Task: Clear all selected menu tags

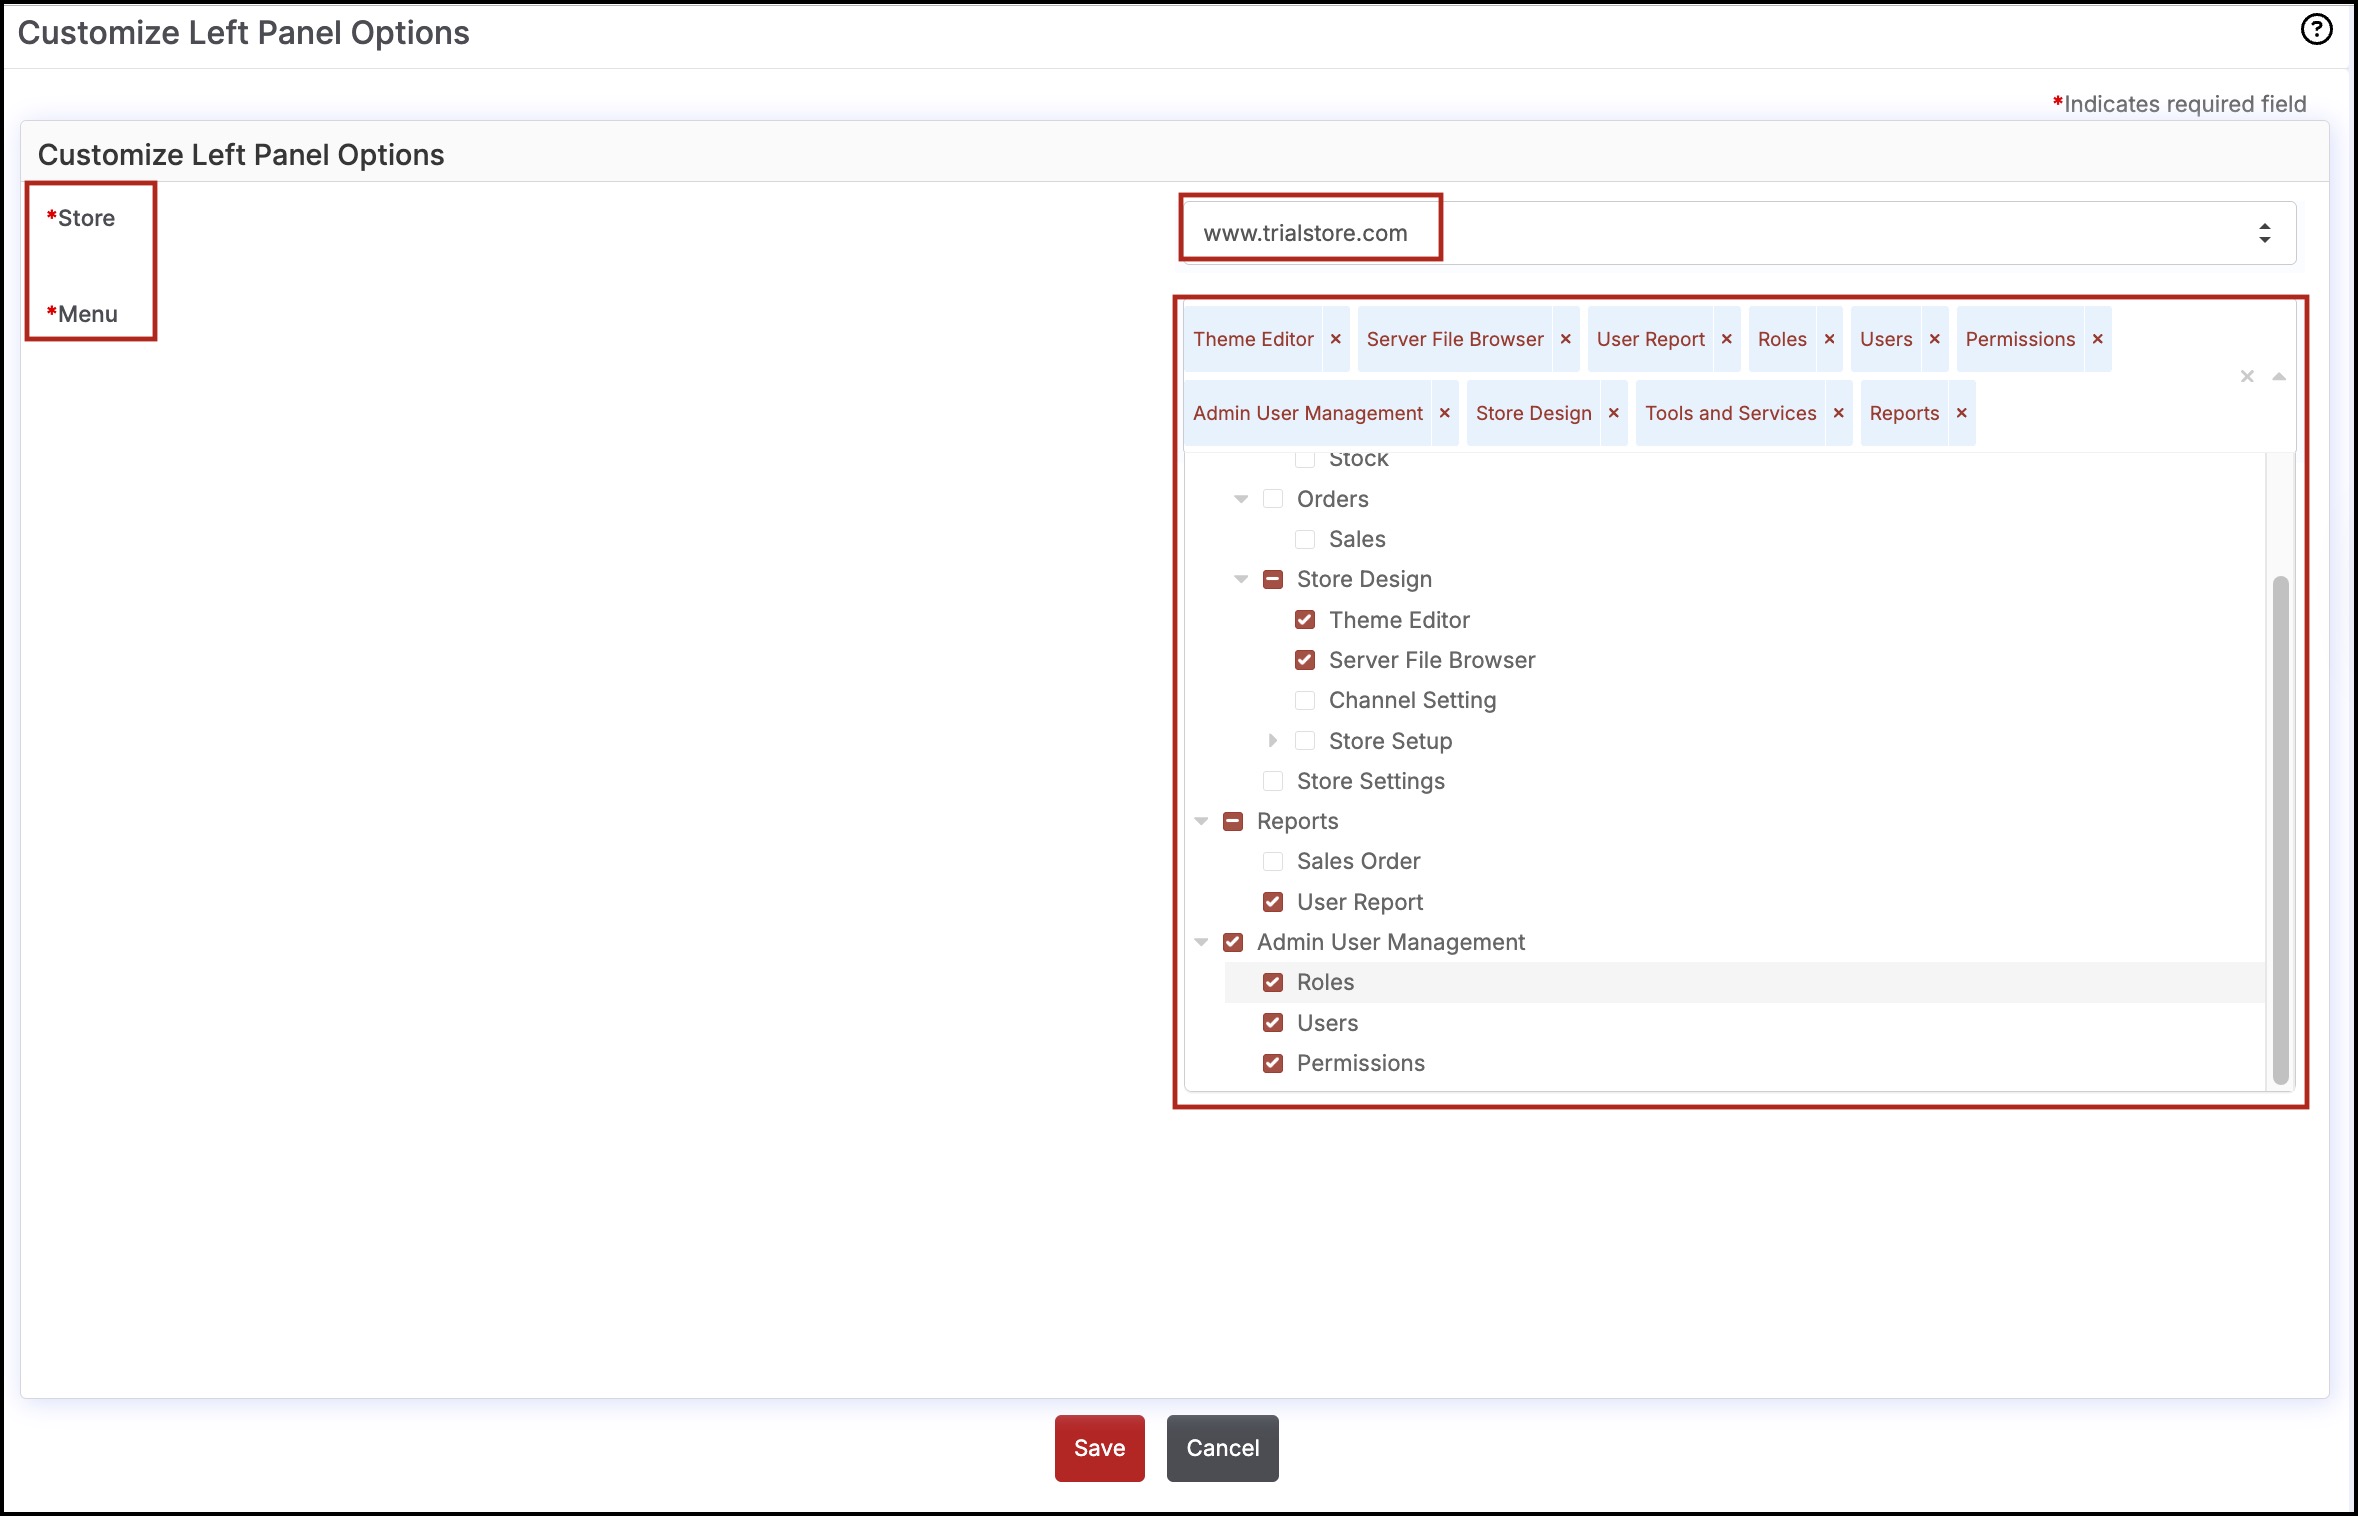Action: point(2247,376)
